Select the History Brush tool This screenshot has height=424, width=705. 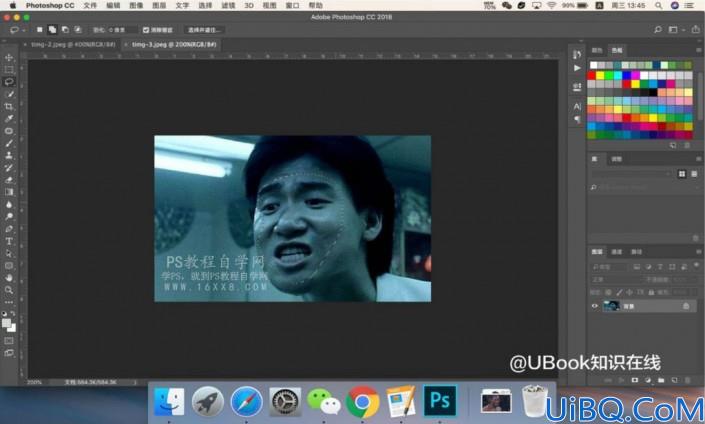point(9,168)
